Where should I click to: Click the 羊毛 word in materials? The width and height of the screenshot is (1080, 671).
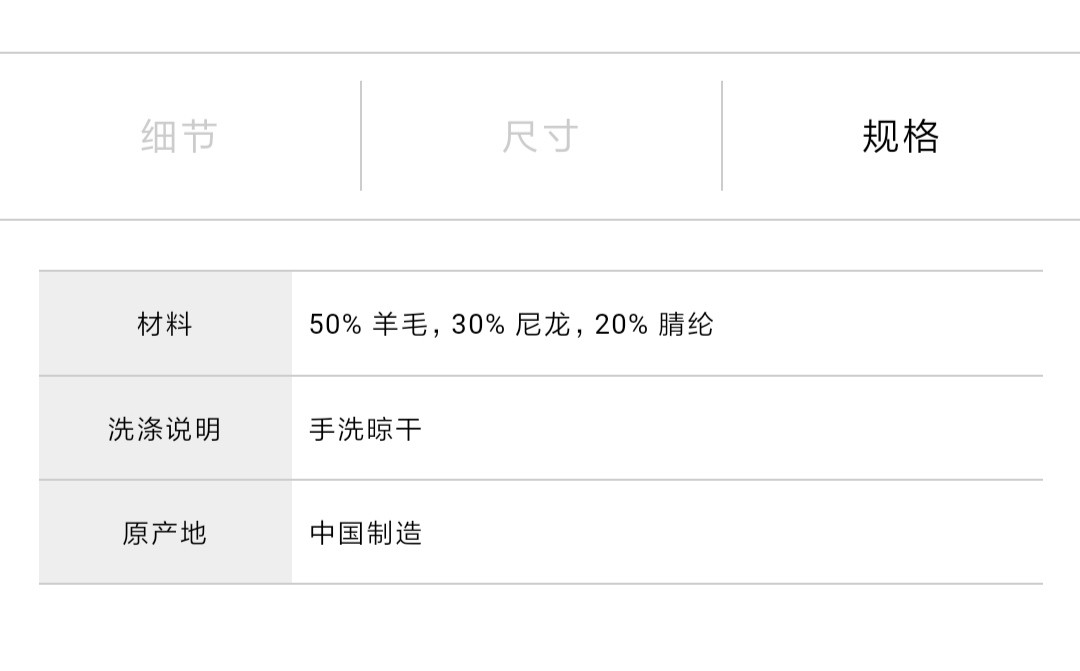coord(400,324)
